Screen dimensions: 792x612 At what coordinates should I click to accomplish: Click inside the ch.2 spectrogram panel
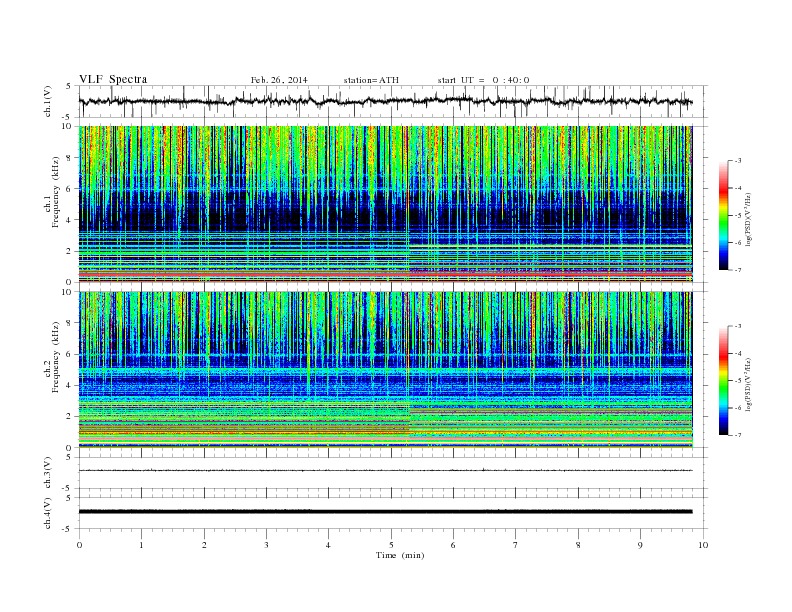click(x=385, y=370)
